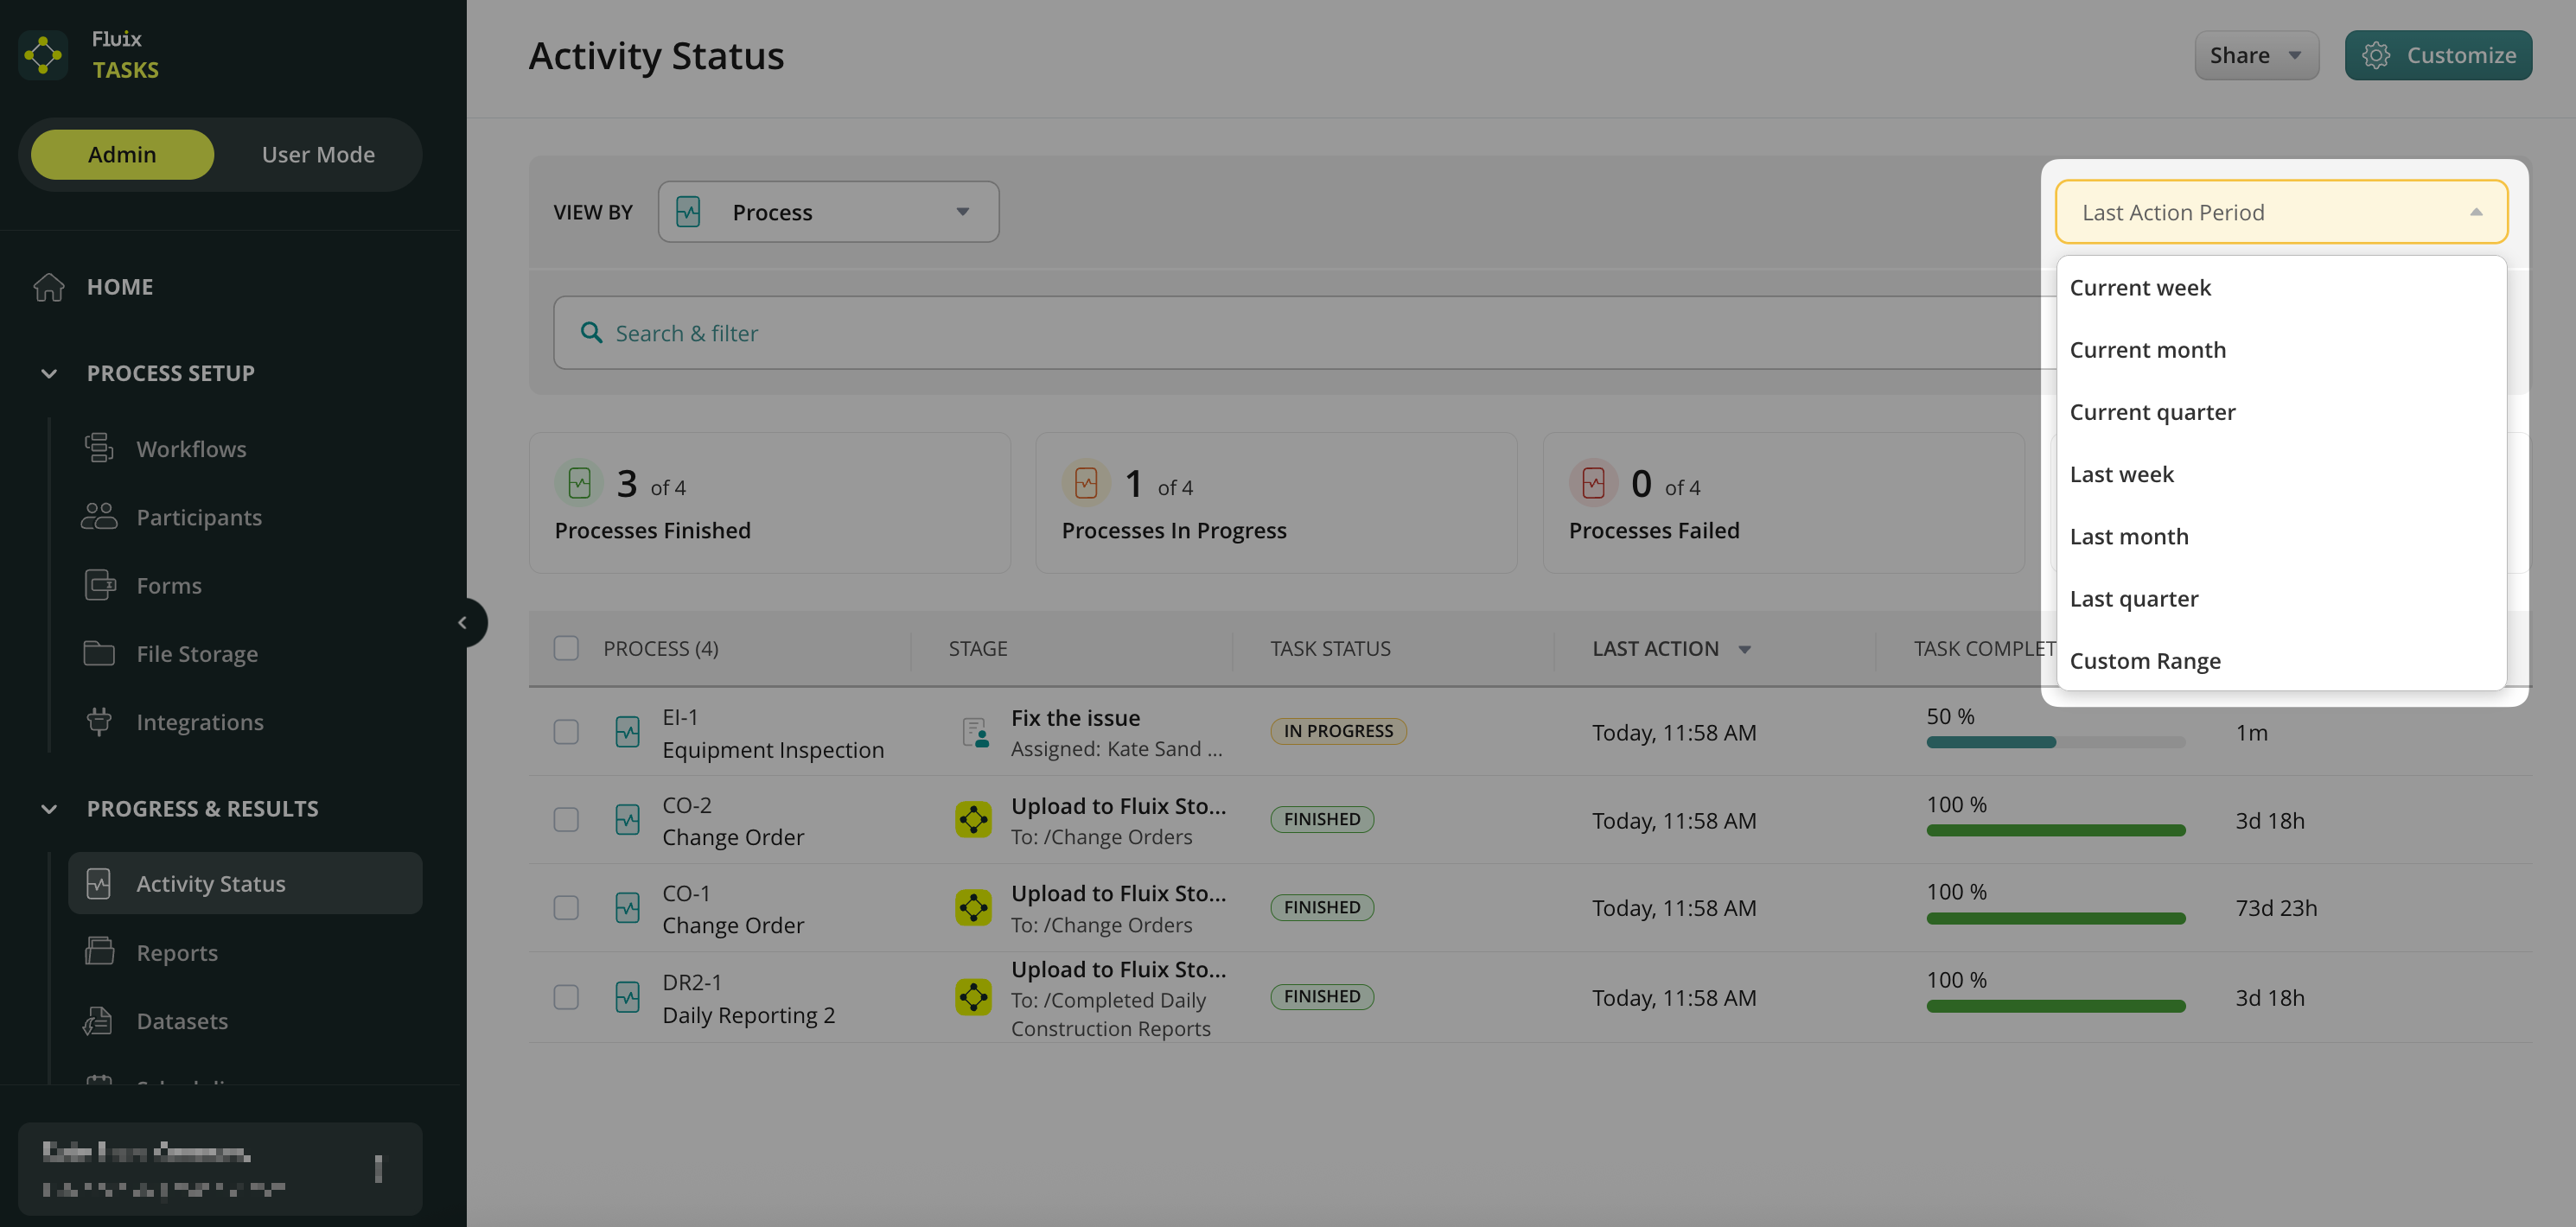Click the Datasets icon in sidebar
This screenshot has height=1227, width=2576.
[x=98, y=1020]
